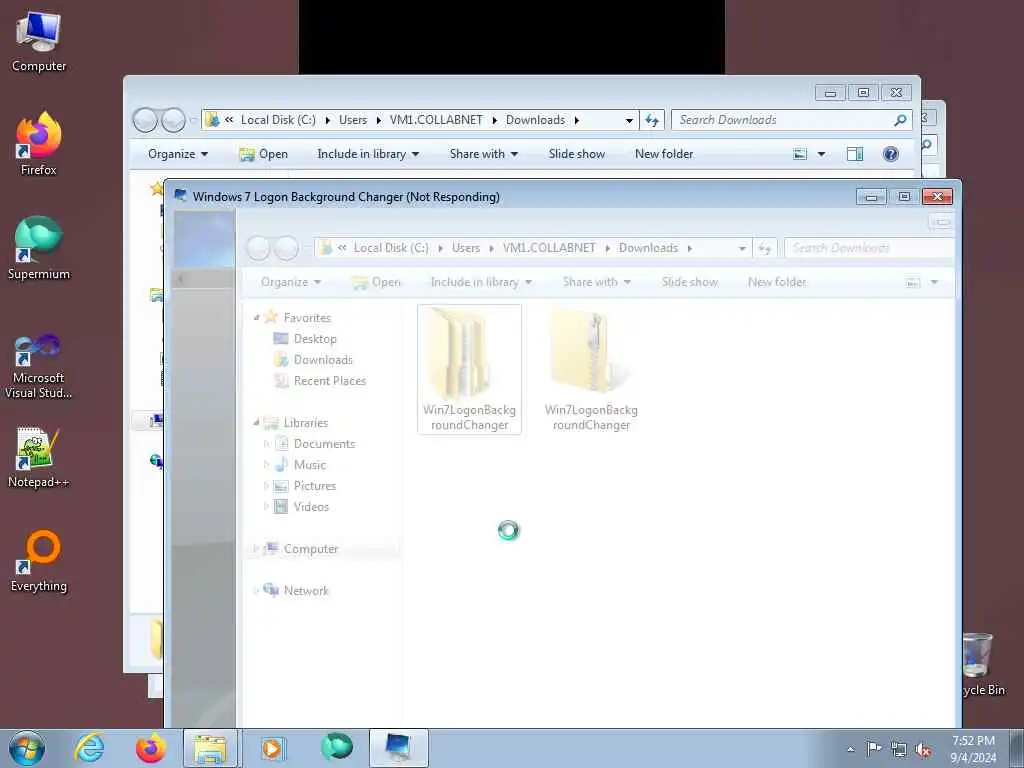
Task: Open Windows Media Player from the taskbar
Action: click(x=272, y=748)
